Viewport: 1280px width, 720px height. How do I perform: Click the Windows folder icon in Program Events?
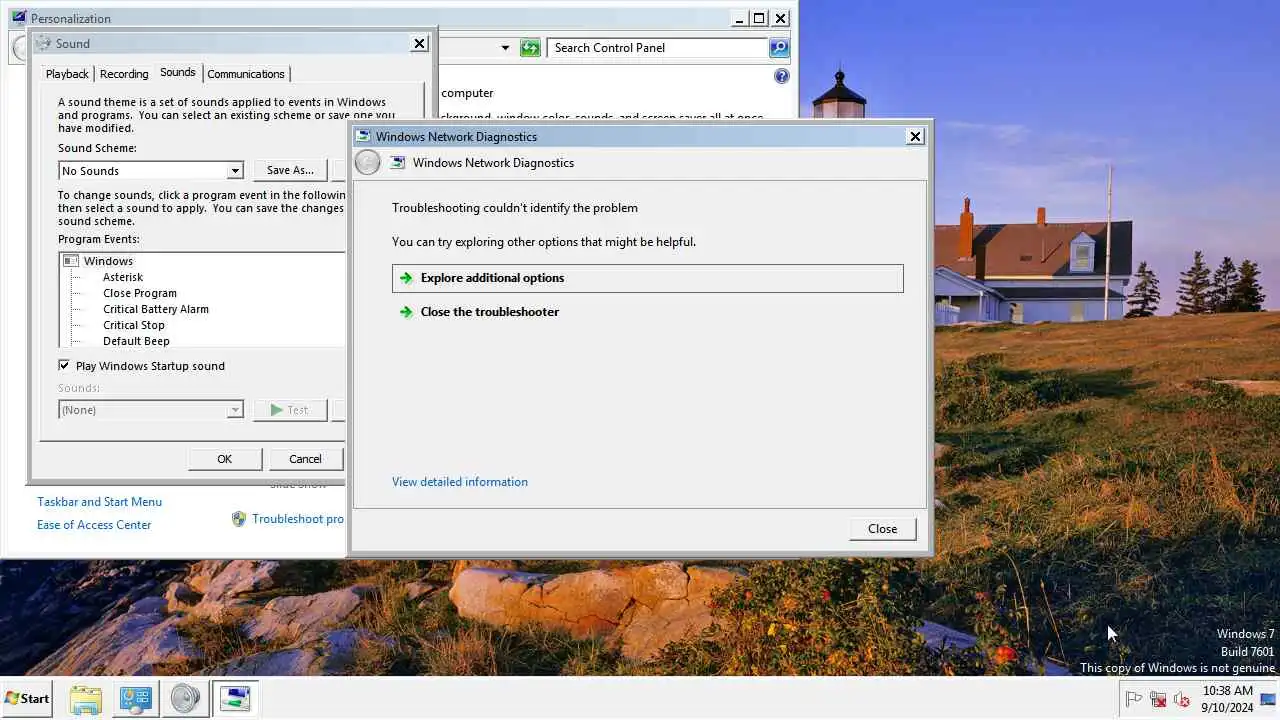(71, 261)
